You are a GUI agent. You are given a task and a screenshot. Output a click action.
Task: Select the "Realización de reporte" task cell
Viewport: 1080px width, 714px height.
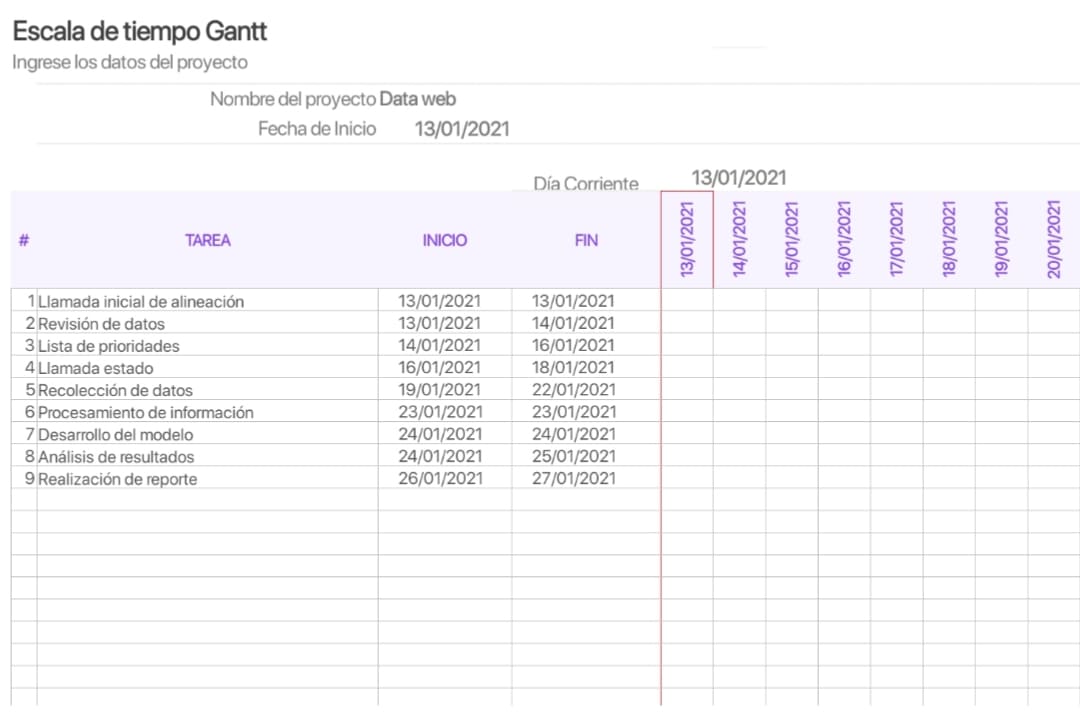click(x=117, y=479)
